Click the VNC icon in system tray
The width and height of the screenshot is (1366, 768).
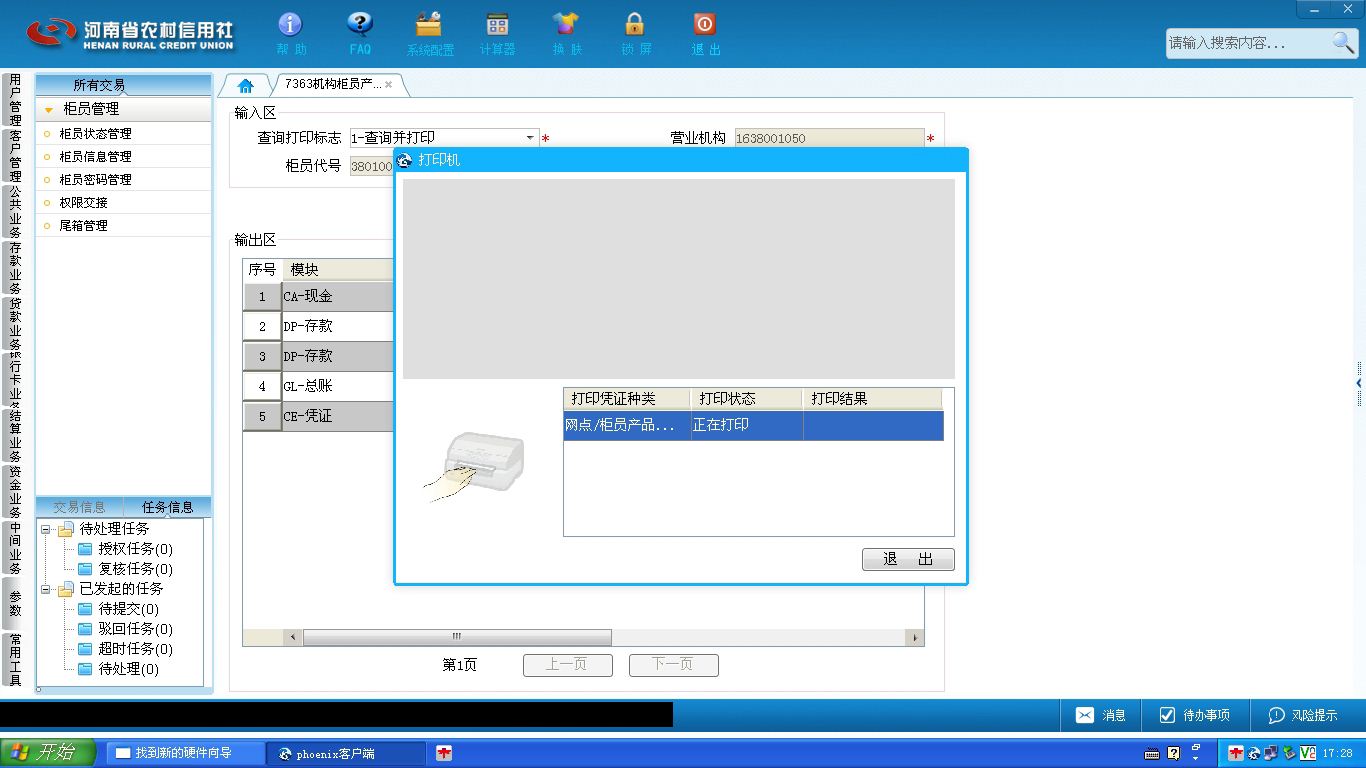[1307, 753]
